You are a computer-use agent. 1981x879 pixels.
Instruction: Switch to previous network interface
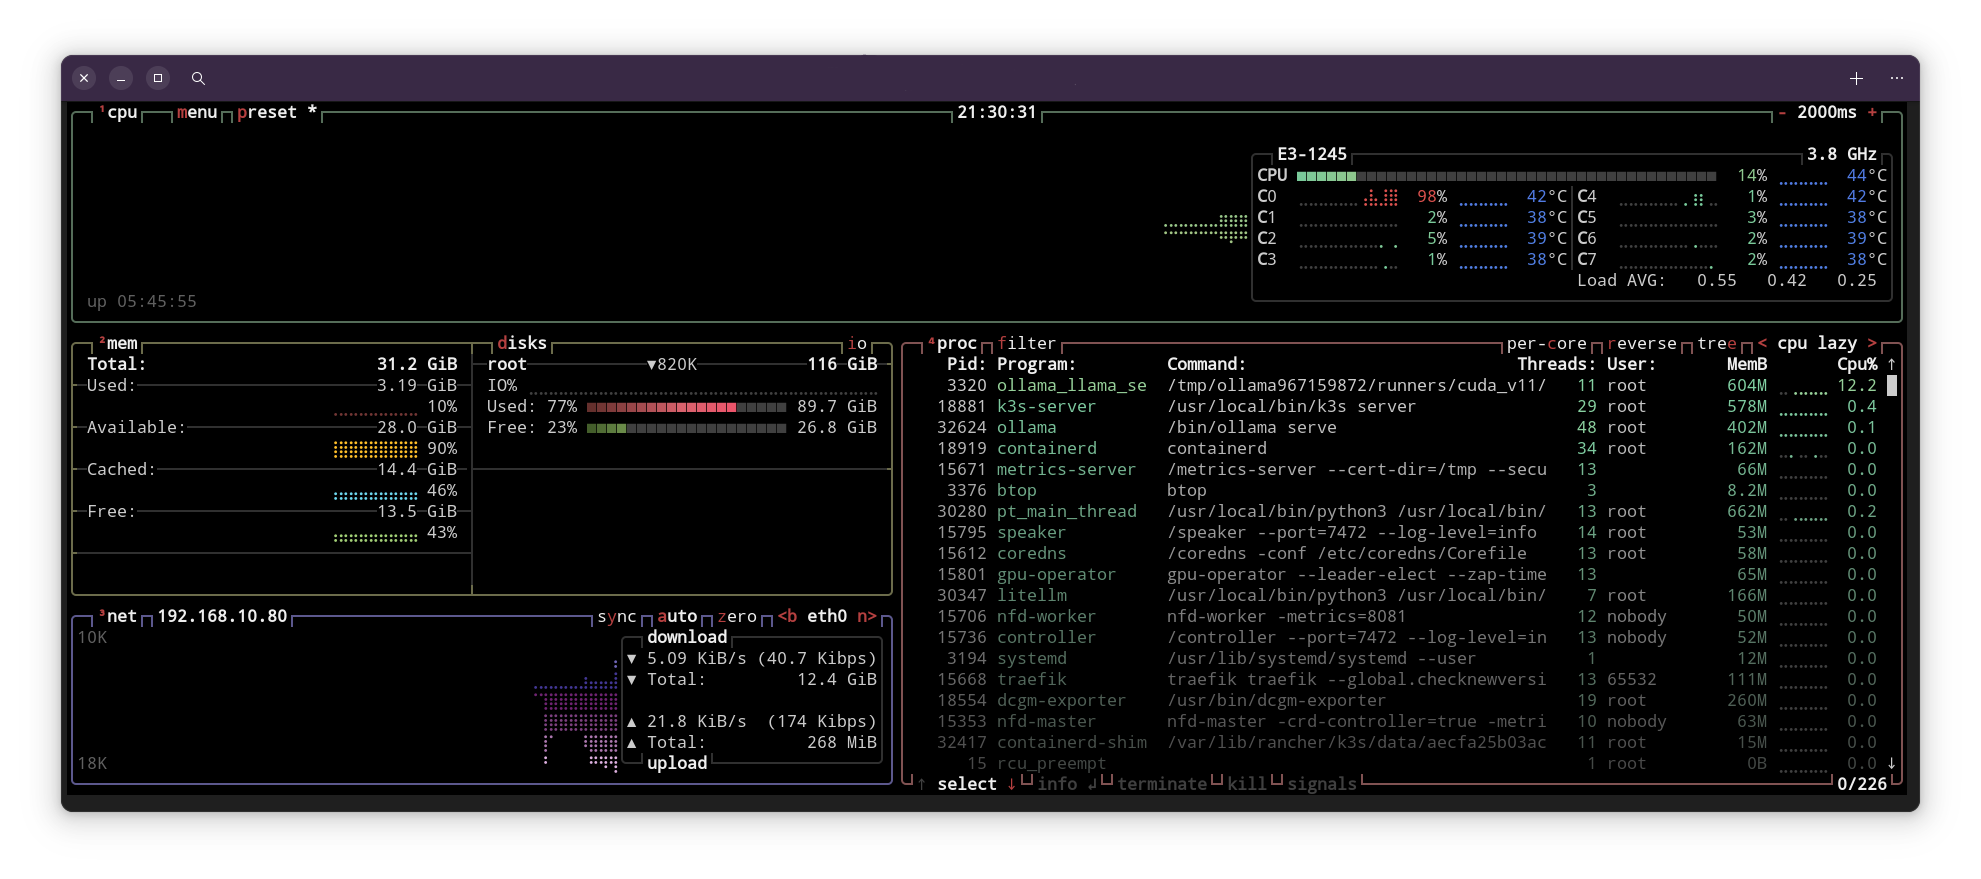coord(787,616)
